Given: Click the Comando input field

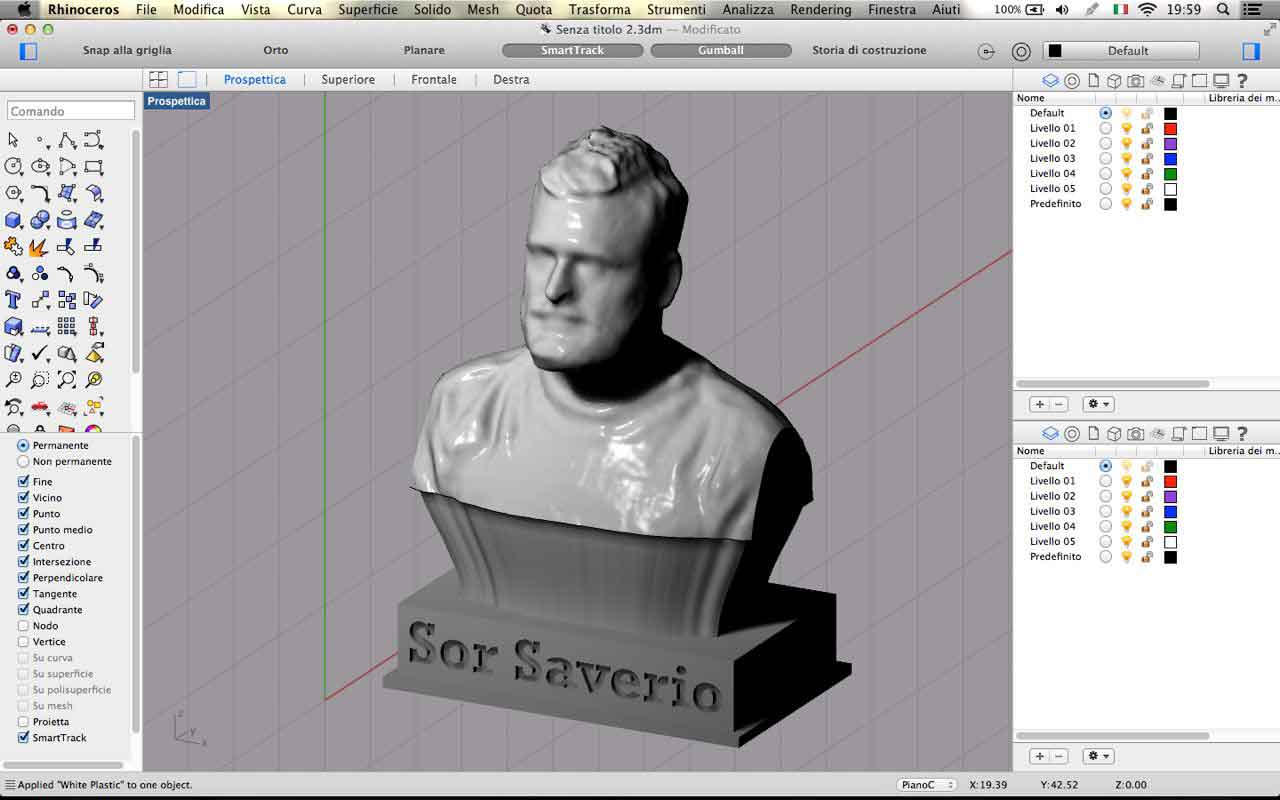Looking at the screenshot, I should click(x=71, y=111).
